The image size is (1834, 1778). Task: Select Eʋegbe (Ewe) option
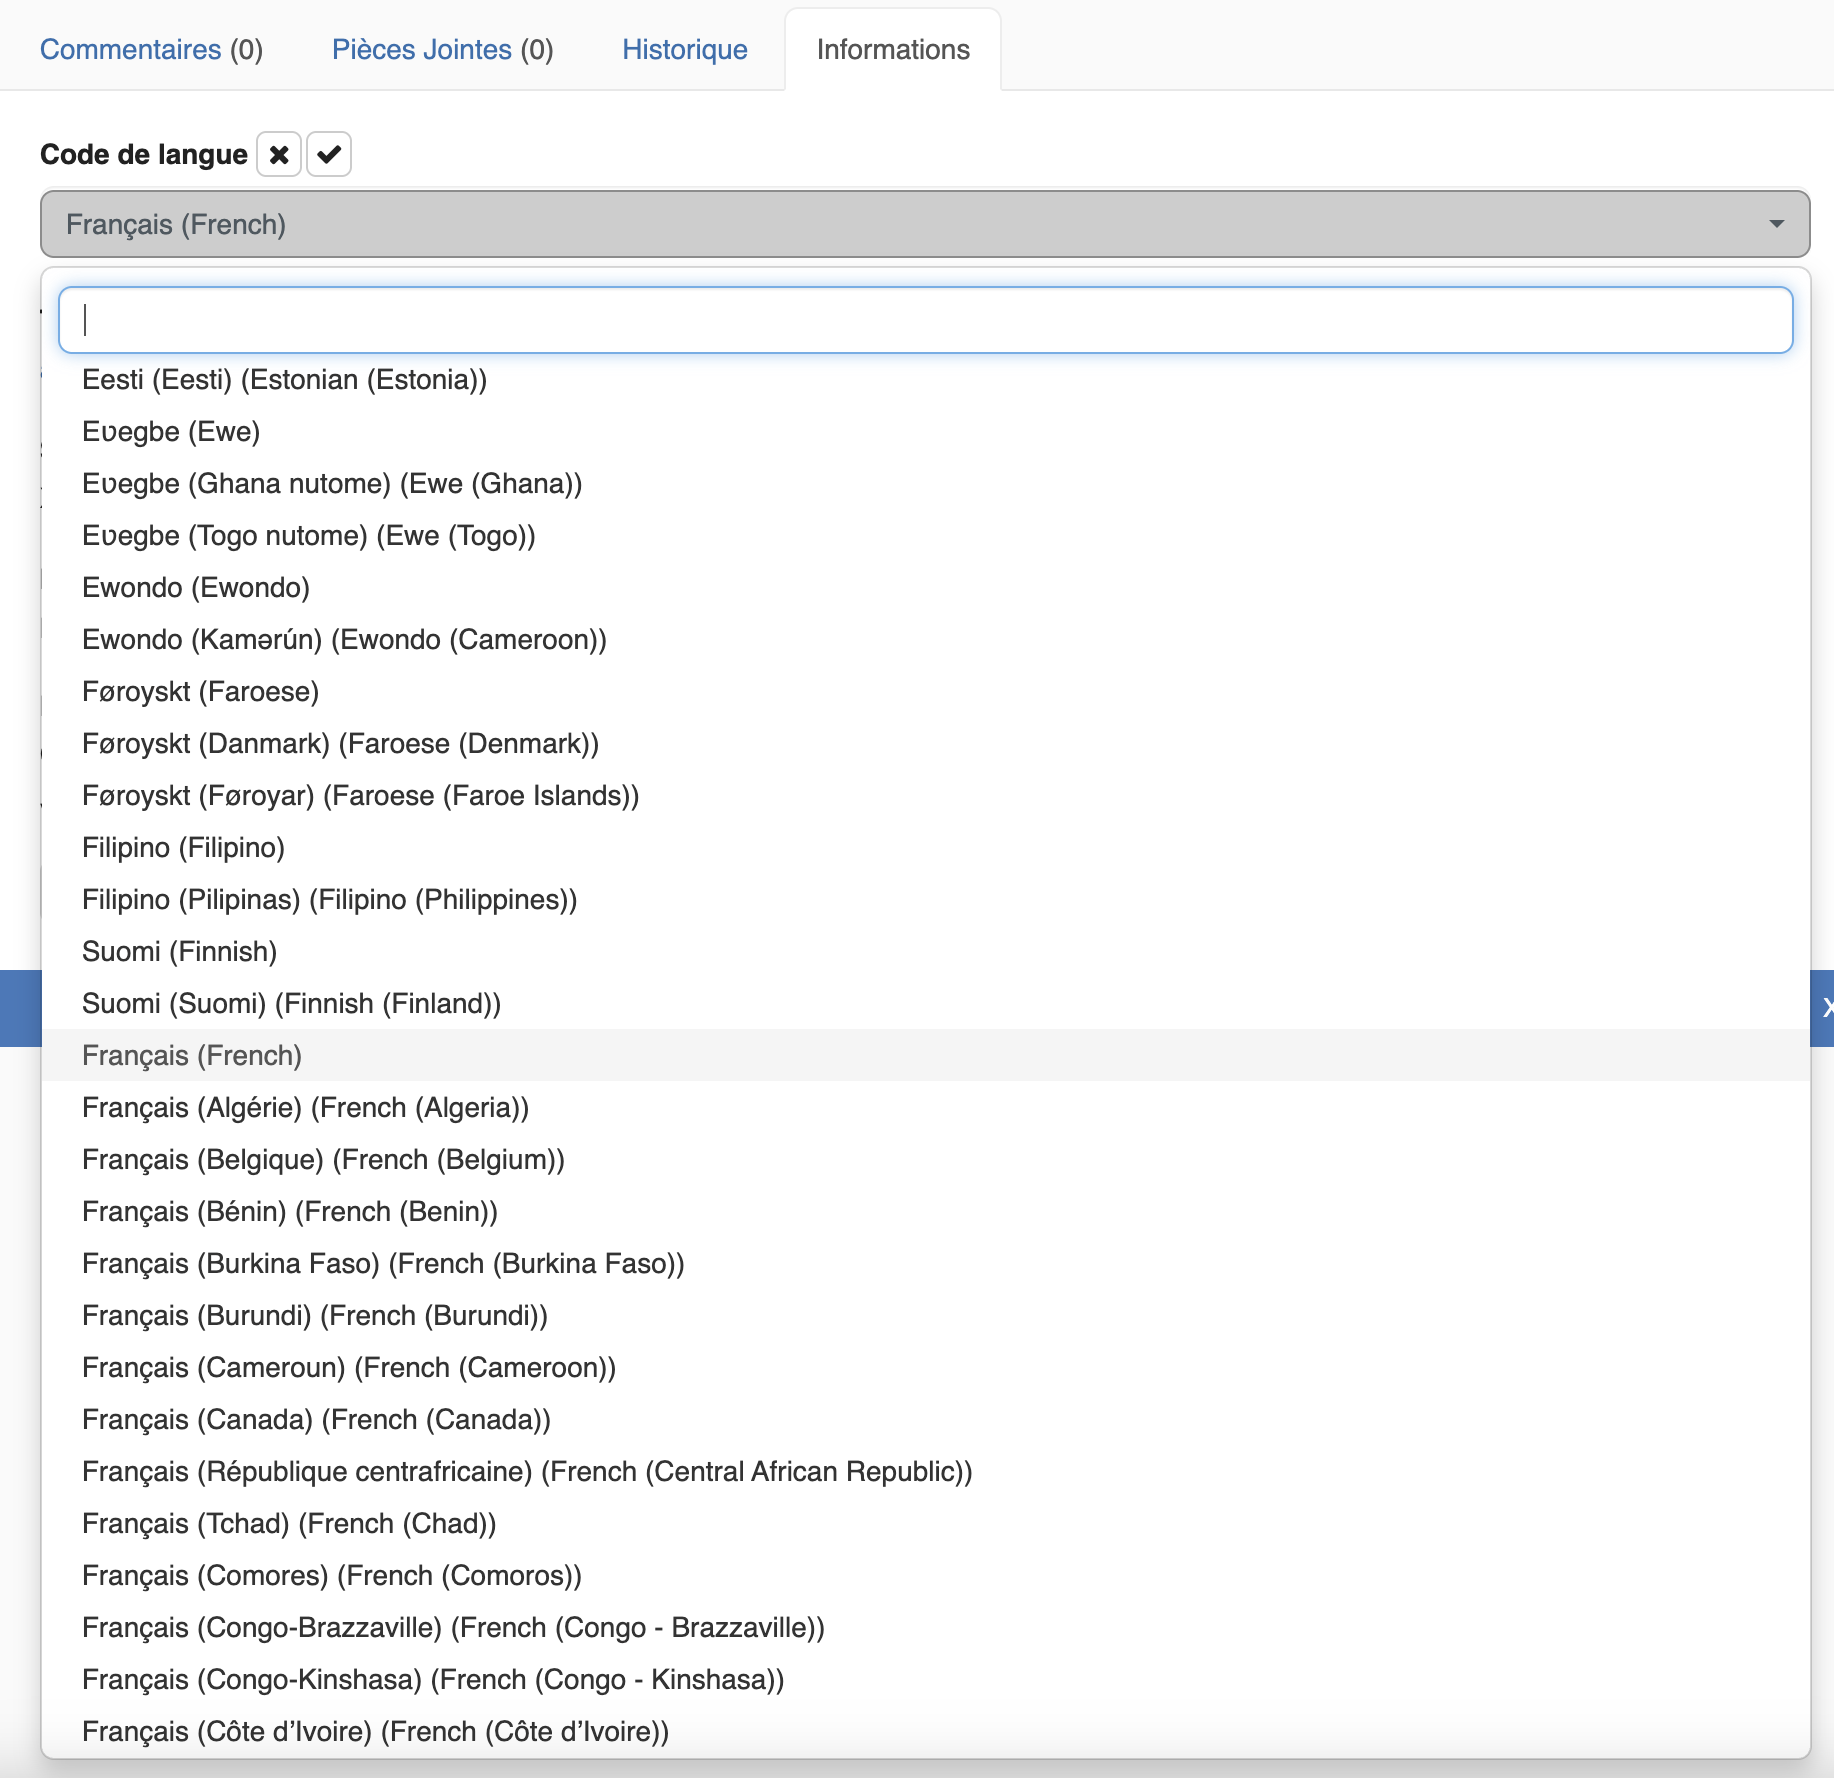pyautogui.click(x=925, y=432)
